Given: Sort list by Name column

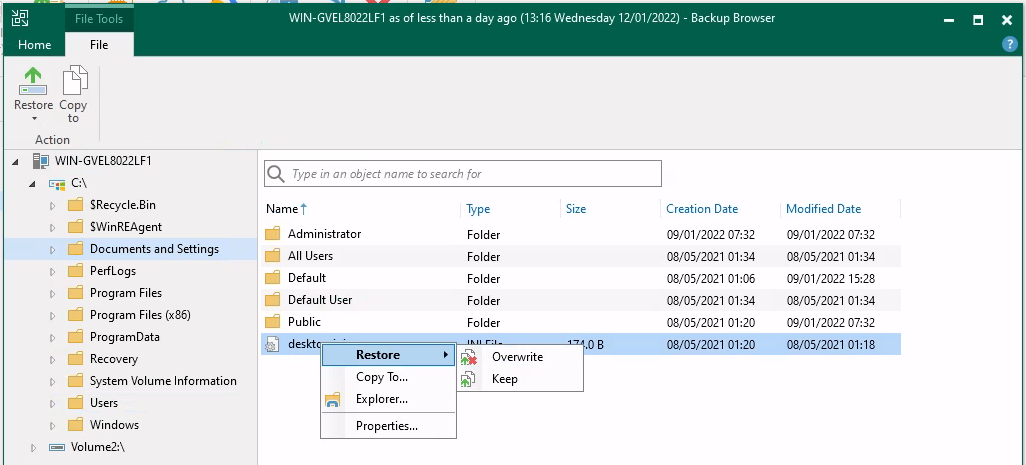Looking at the screenshot, I should [282, 209].
